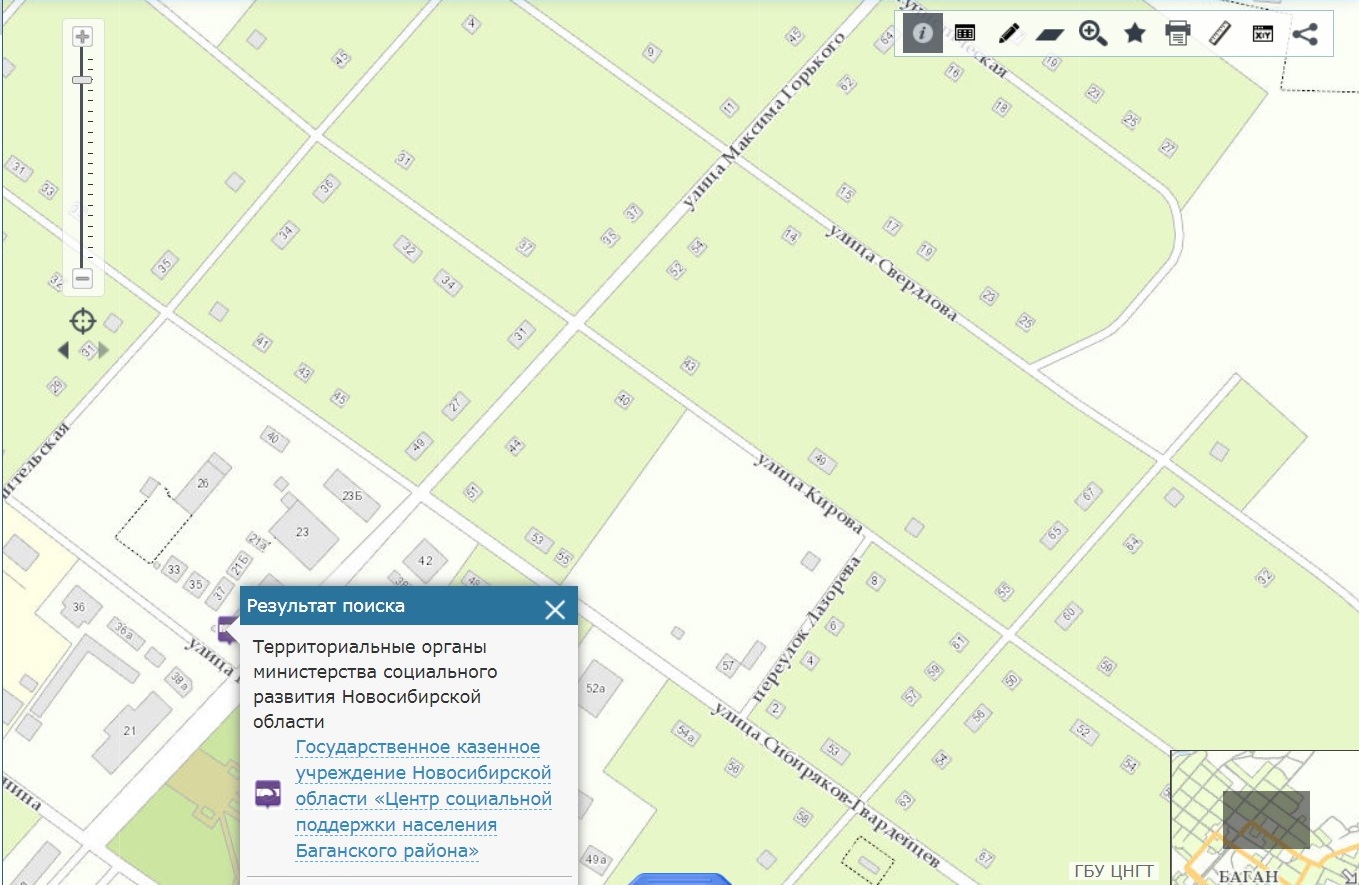
Task: Click the purple marker on the map
Action: [x=228, y=630]
